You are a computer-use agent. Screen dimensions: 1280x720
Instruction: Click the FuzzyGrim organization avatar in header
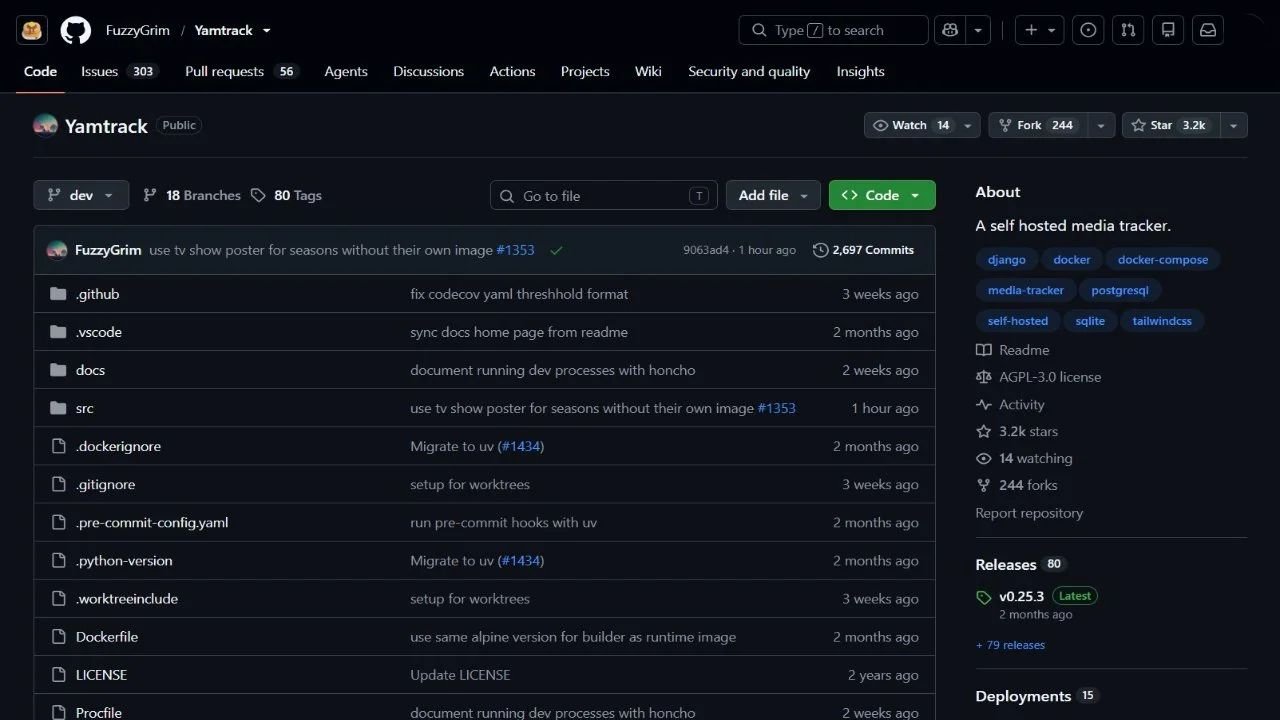(x=32, y=30)
